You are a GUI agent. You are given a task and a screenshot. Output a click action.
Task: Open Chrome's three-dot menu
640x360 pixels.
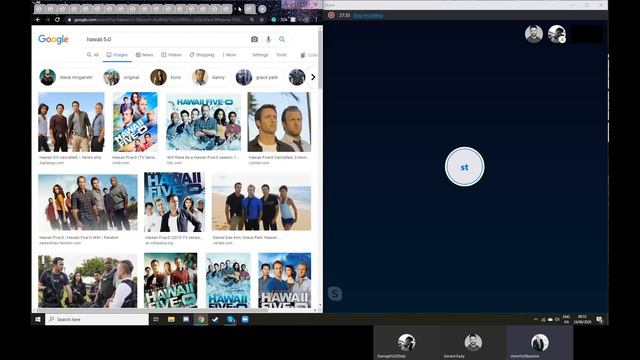tap(316, 20)
